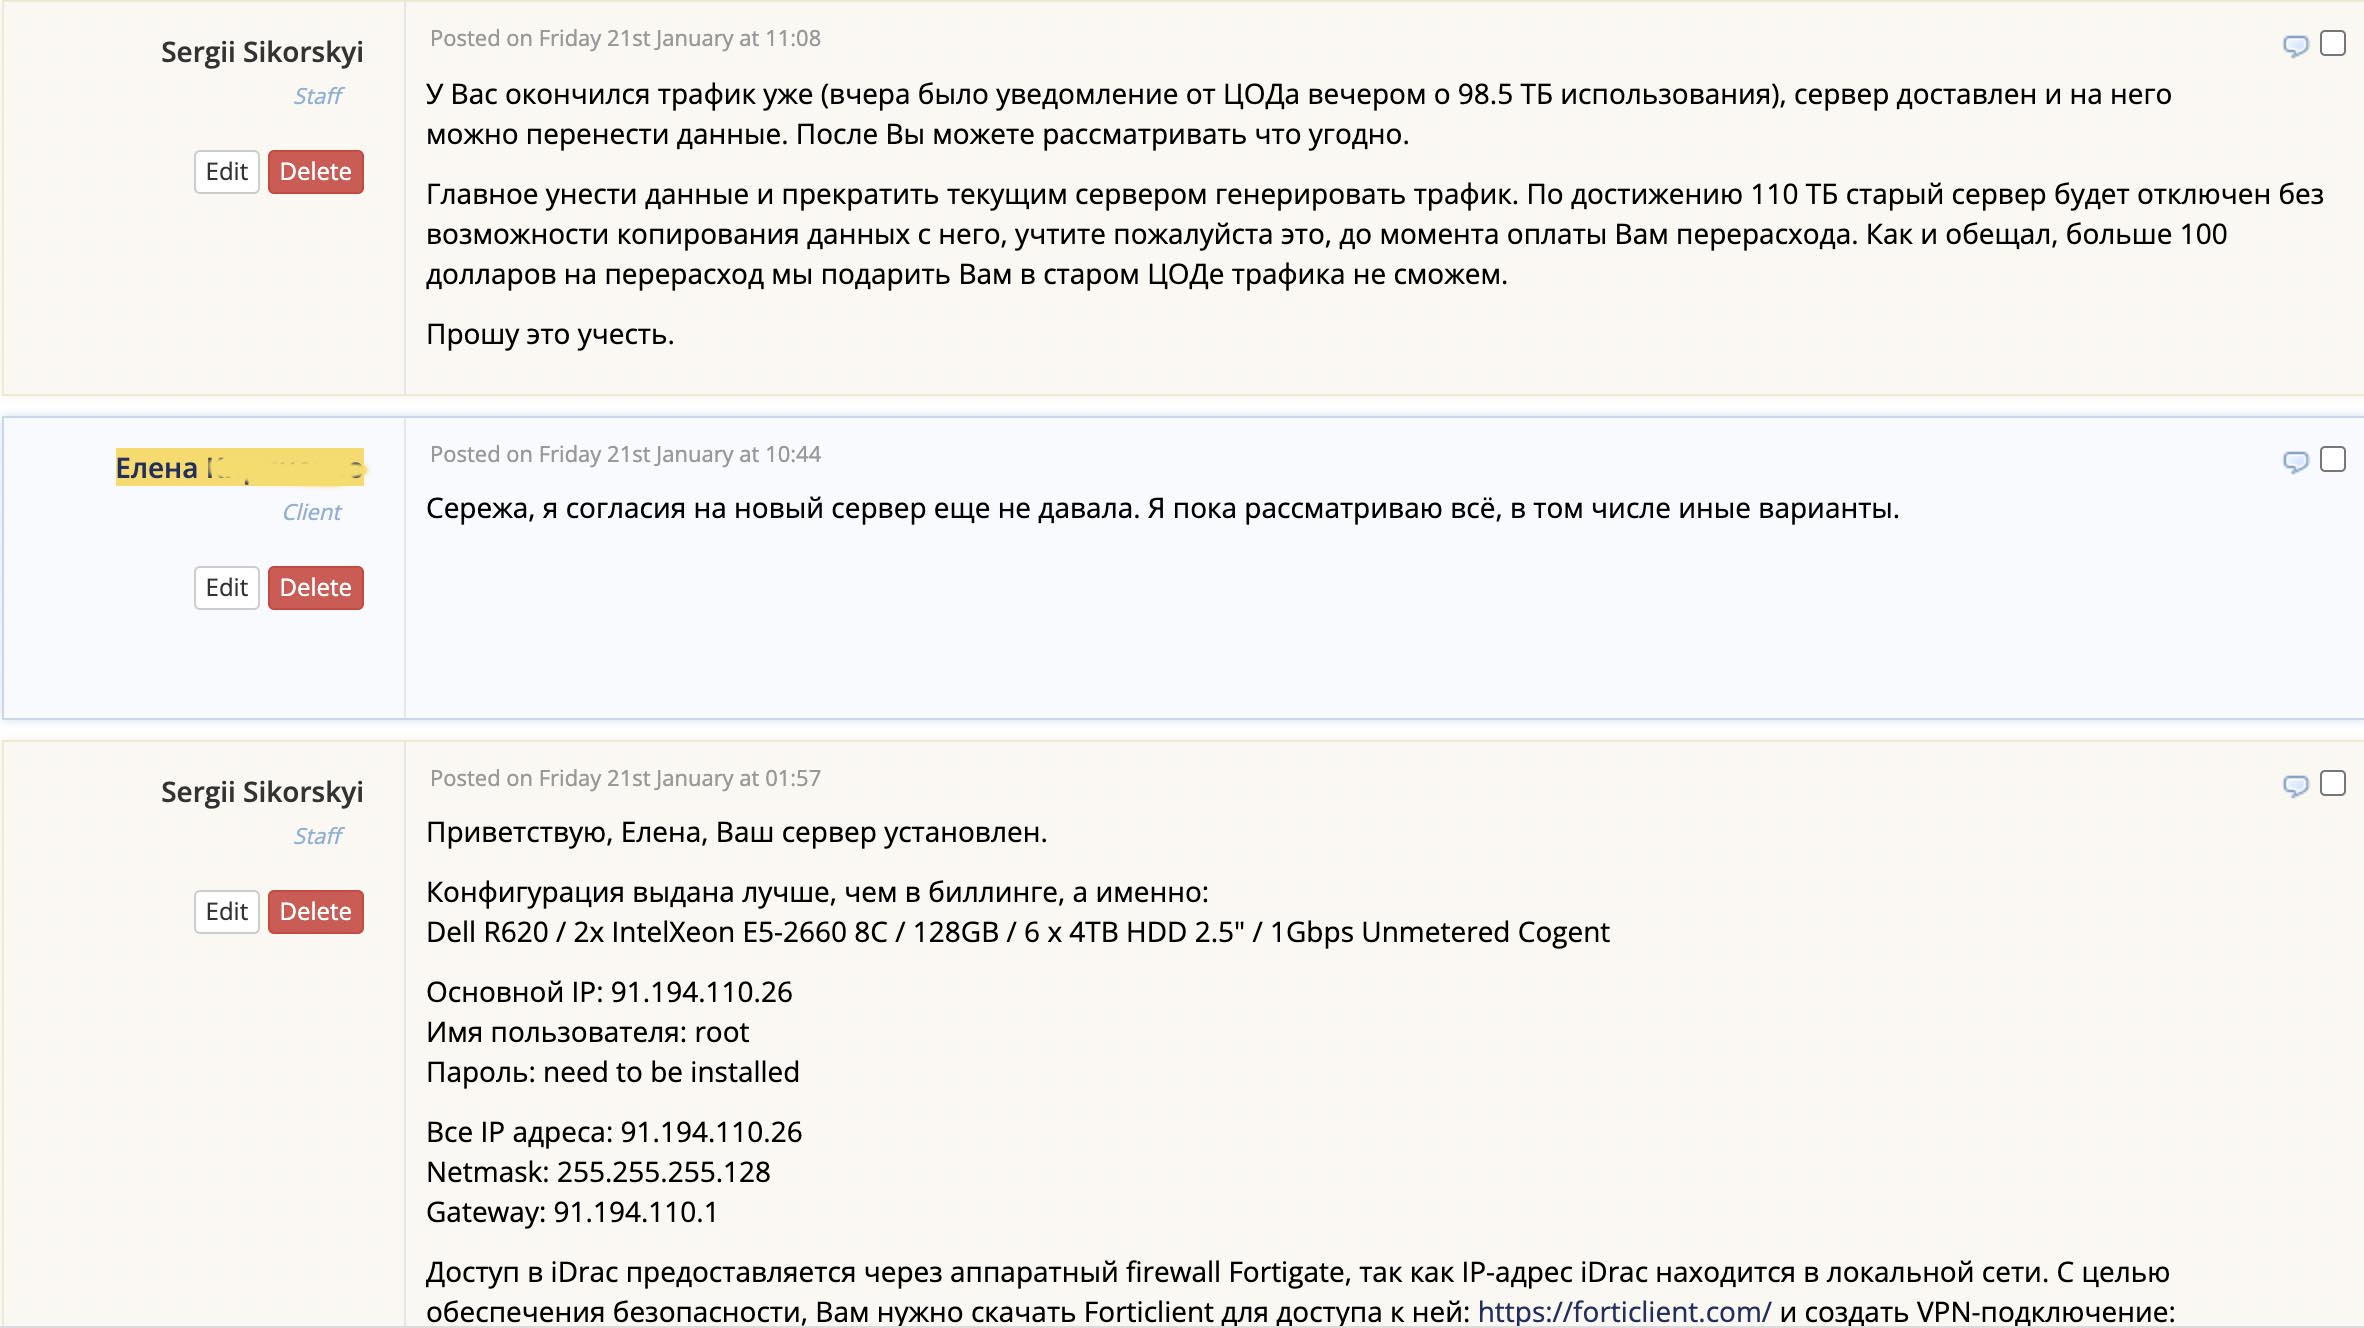
Task: Delete the 01:57 server installed post
Action: (315, 912)
